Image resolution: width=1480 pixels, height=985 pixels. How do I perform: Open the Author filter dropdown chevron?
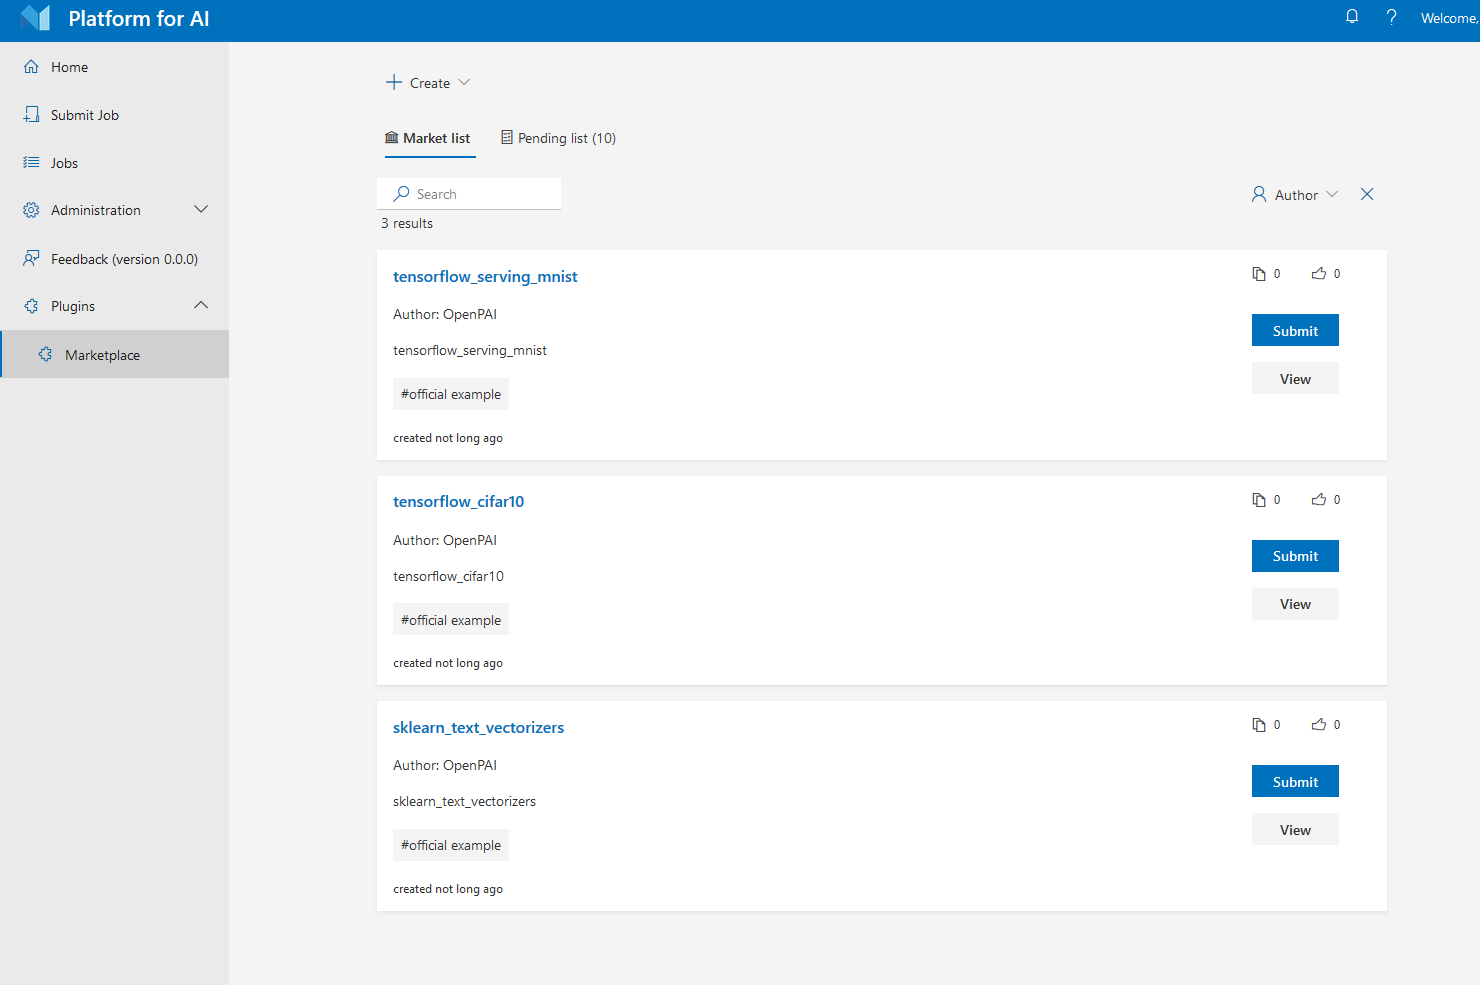pos(1332,194)
